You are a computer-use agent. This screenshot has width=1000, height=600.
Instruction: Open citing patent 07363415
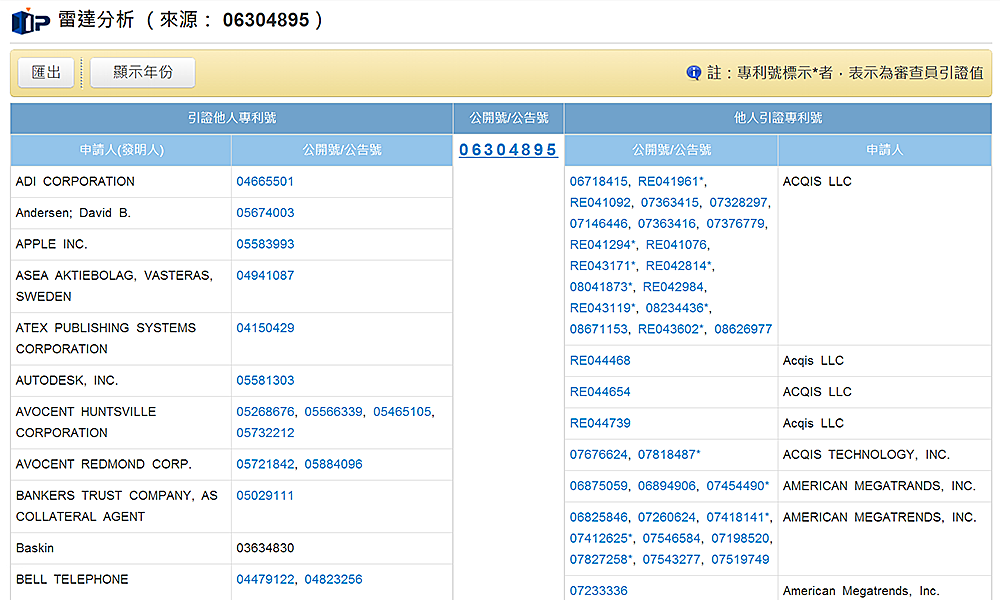pyautogui.click(x=670, y=202)
